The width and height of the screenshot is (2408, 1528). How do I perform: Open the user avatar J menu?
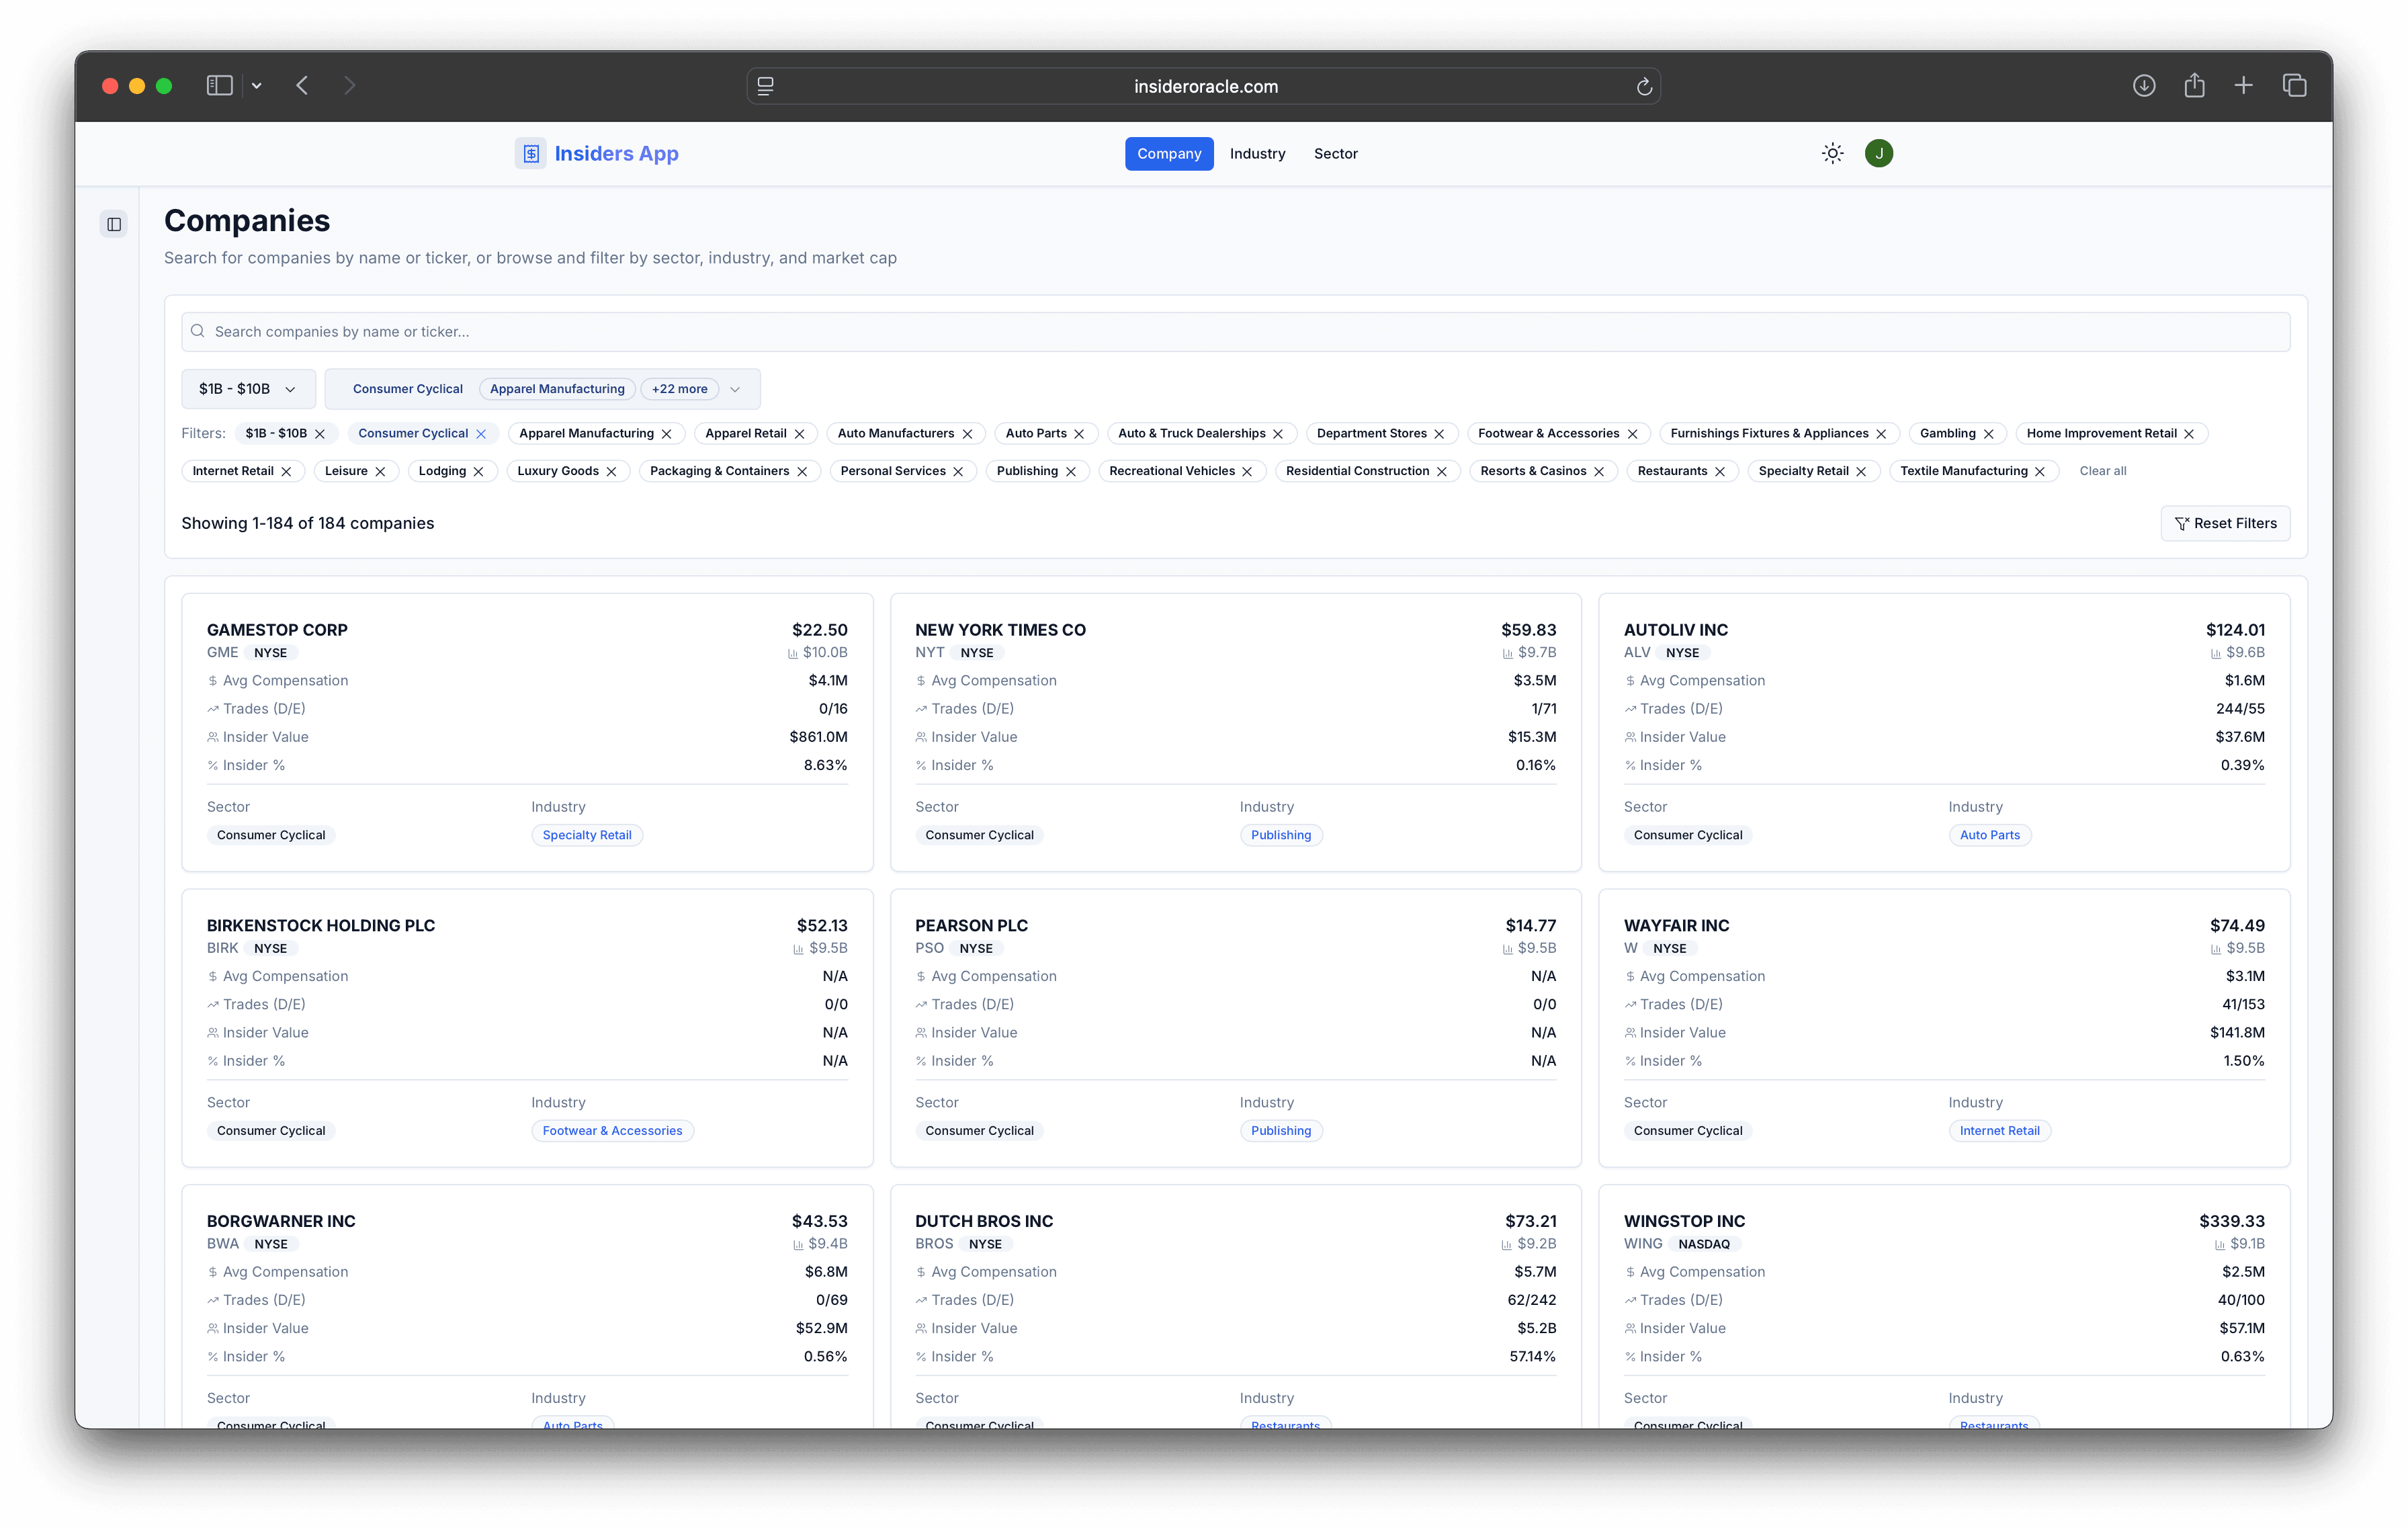1878,153
